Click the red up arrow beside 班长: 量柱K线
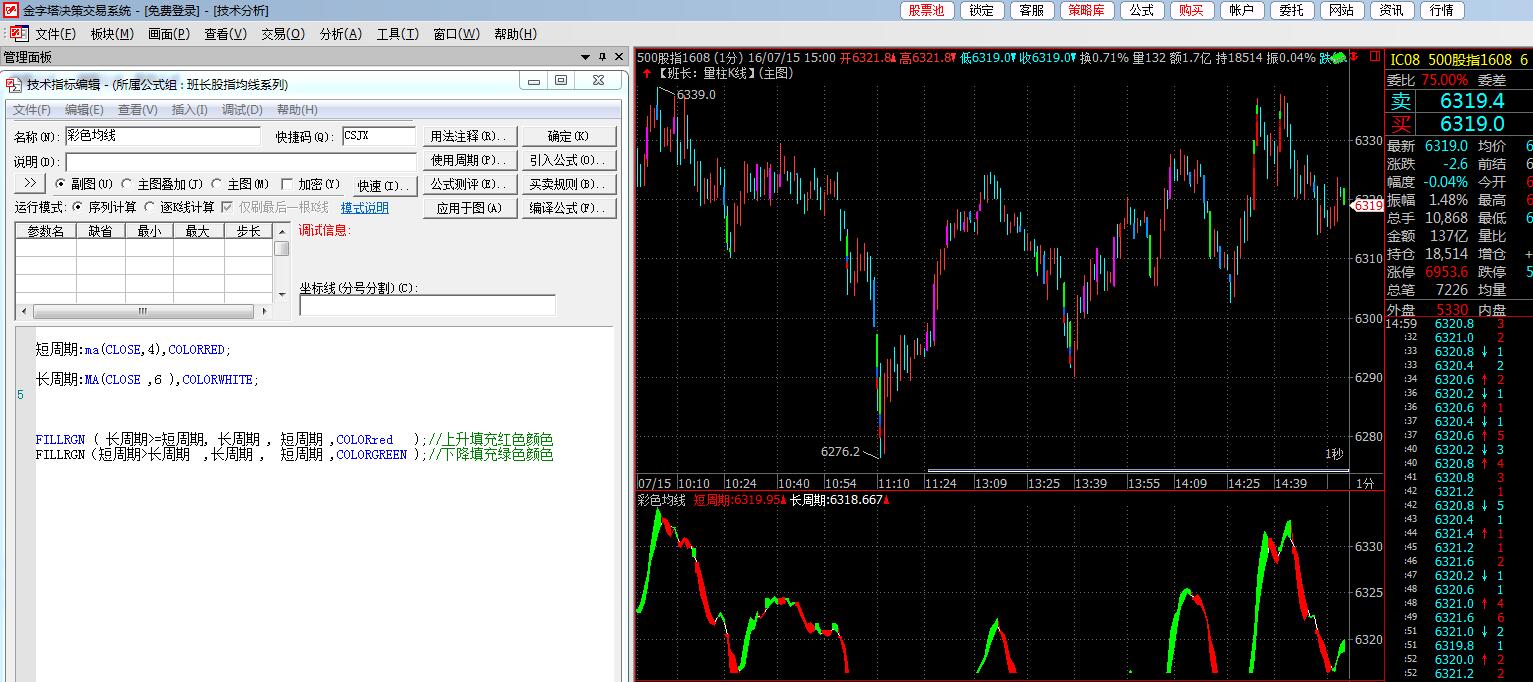Screen dimensions: 1533x682 click(x=647, y=73)
